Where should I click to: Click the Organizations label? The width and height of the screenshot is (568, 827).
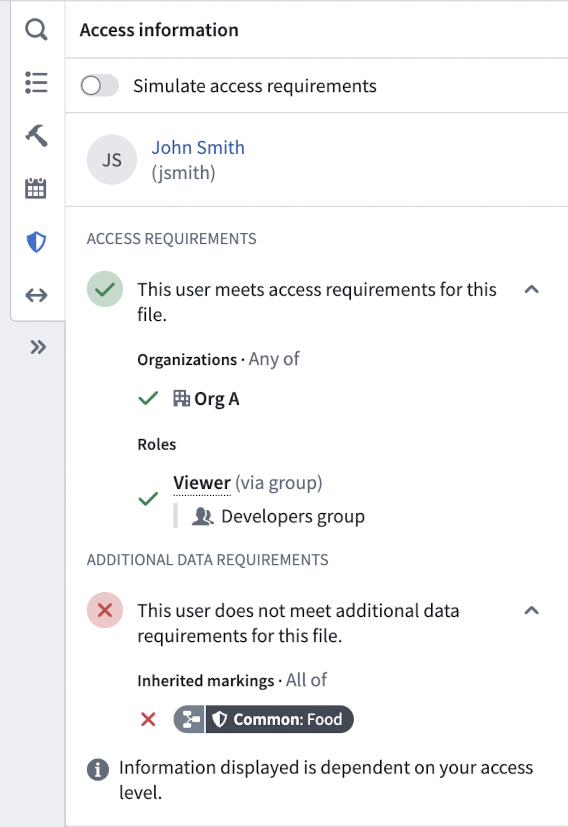[187, 360]
